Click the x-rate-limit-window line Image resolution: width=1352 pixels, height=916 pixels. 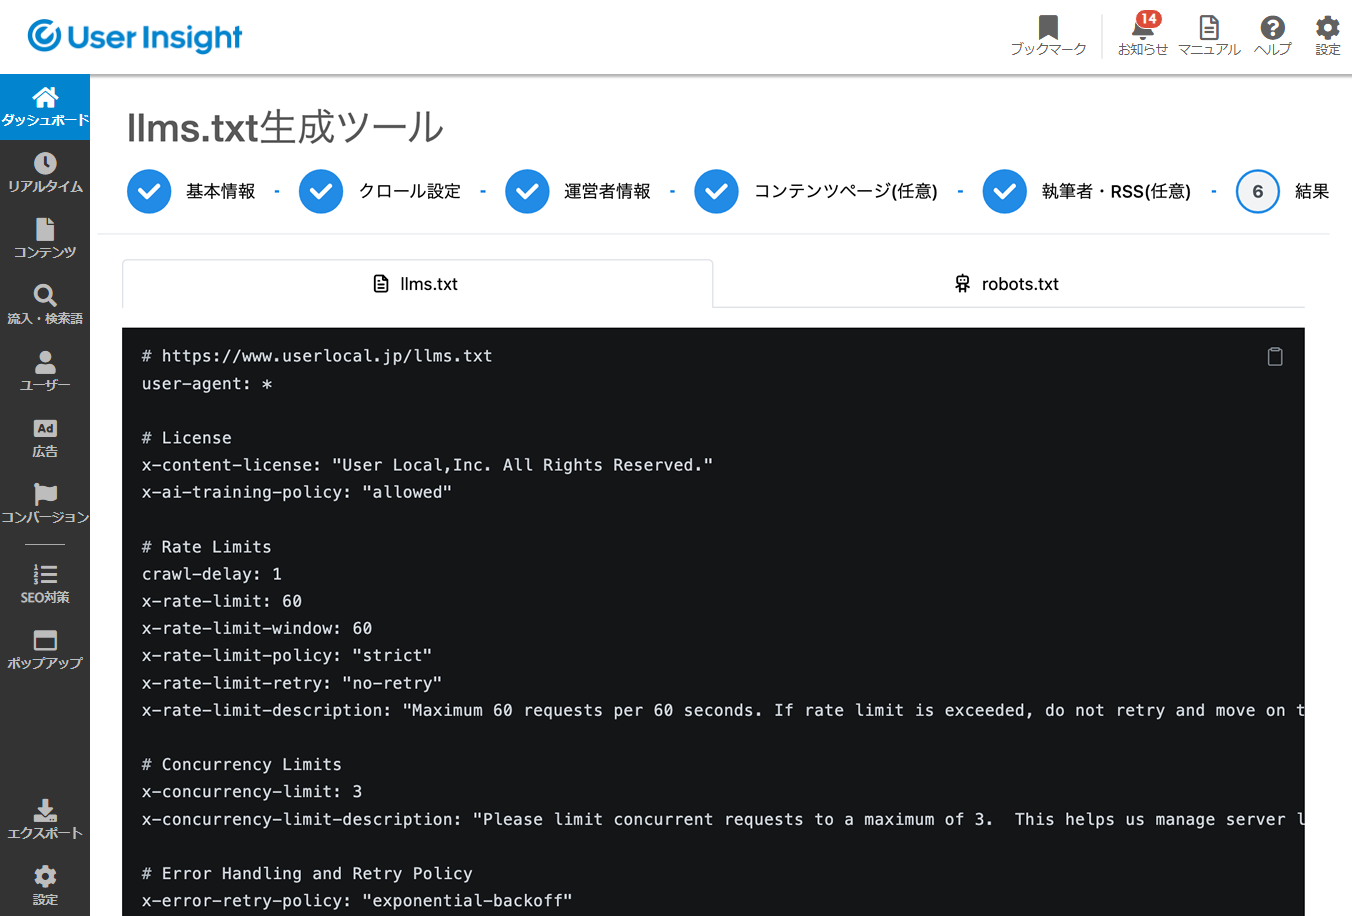[x=257, y=628]
